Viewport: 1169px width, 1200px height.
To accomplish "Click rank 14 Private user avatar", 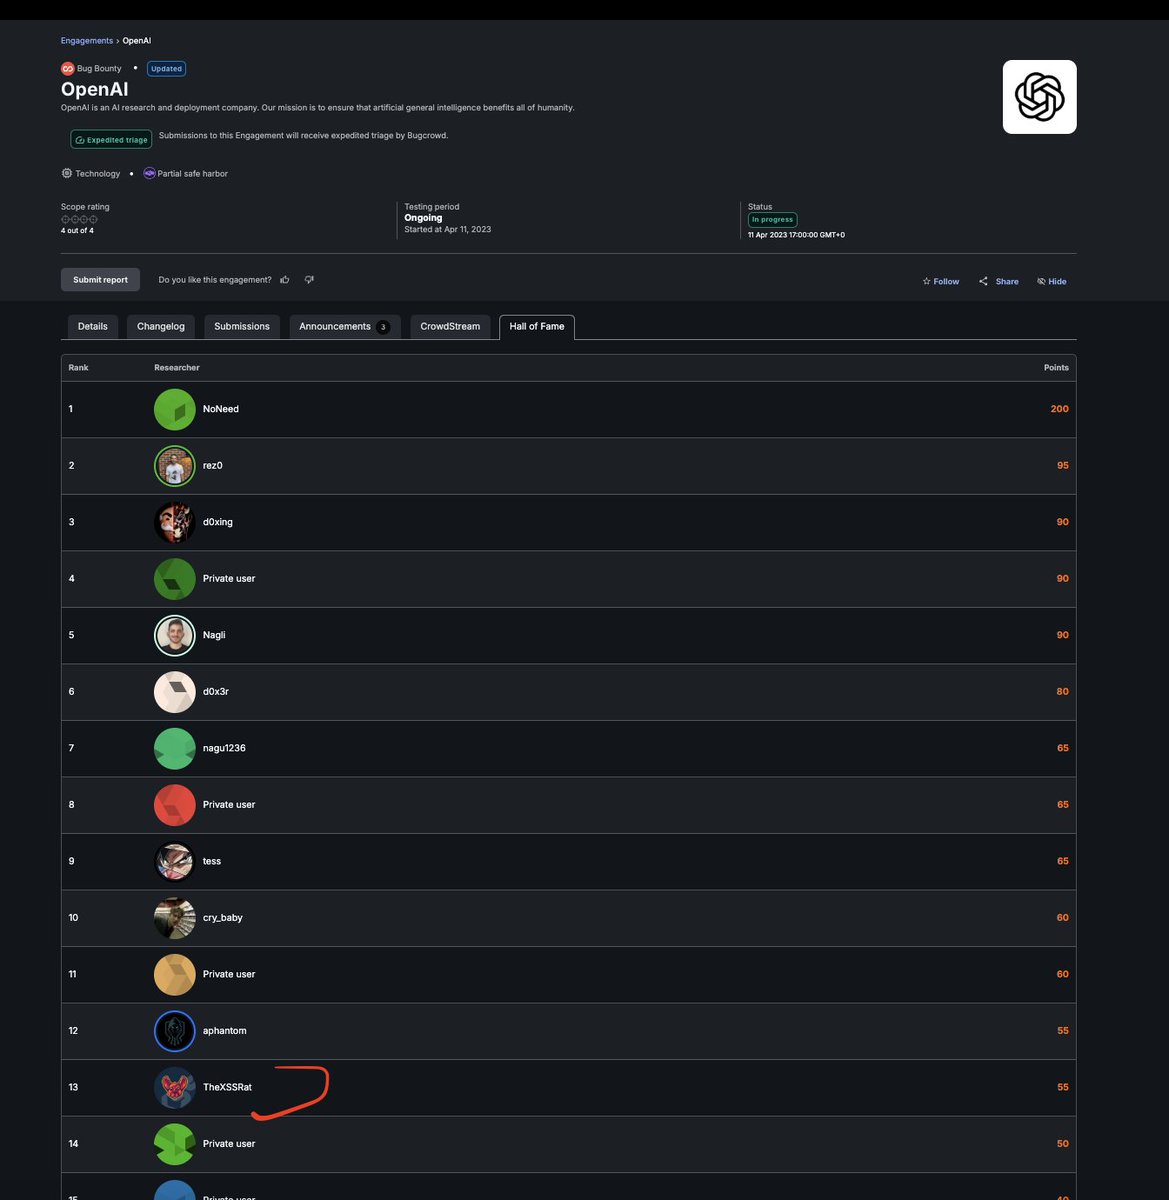I will (175, 1144).
